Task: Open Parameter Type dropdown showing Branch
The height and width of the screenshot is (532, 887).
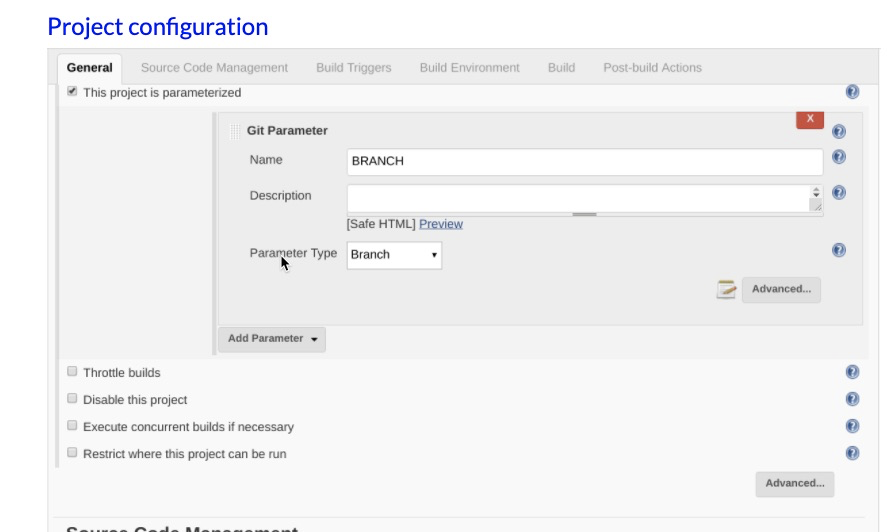Action: [394, 255]
